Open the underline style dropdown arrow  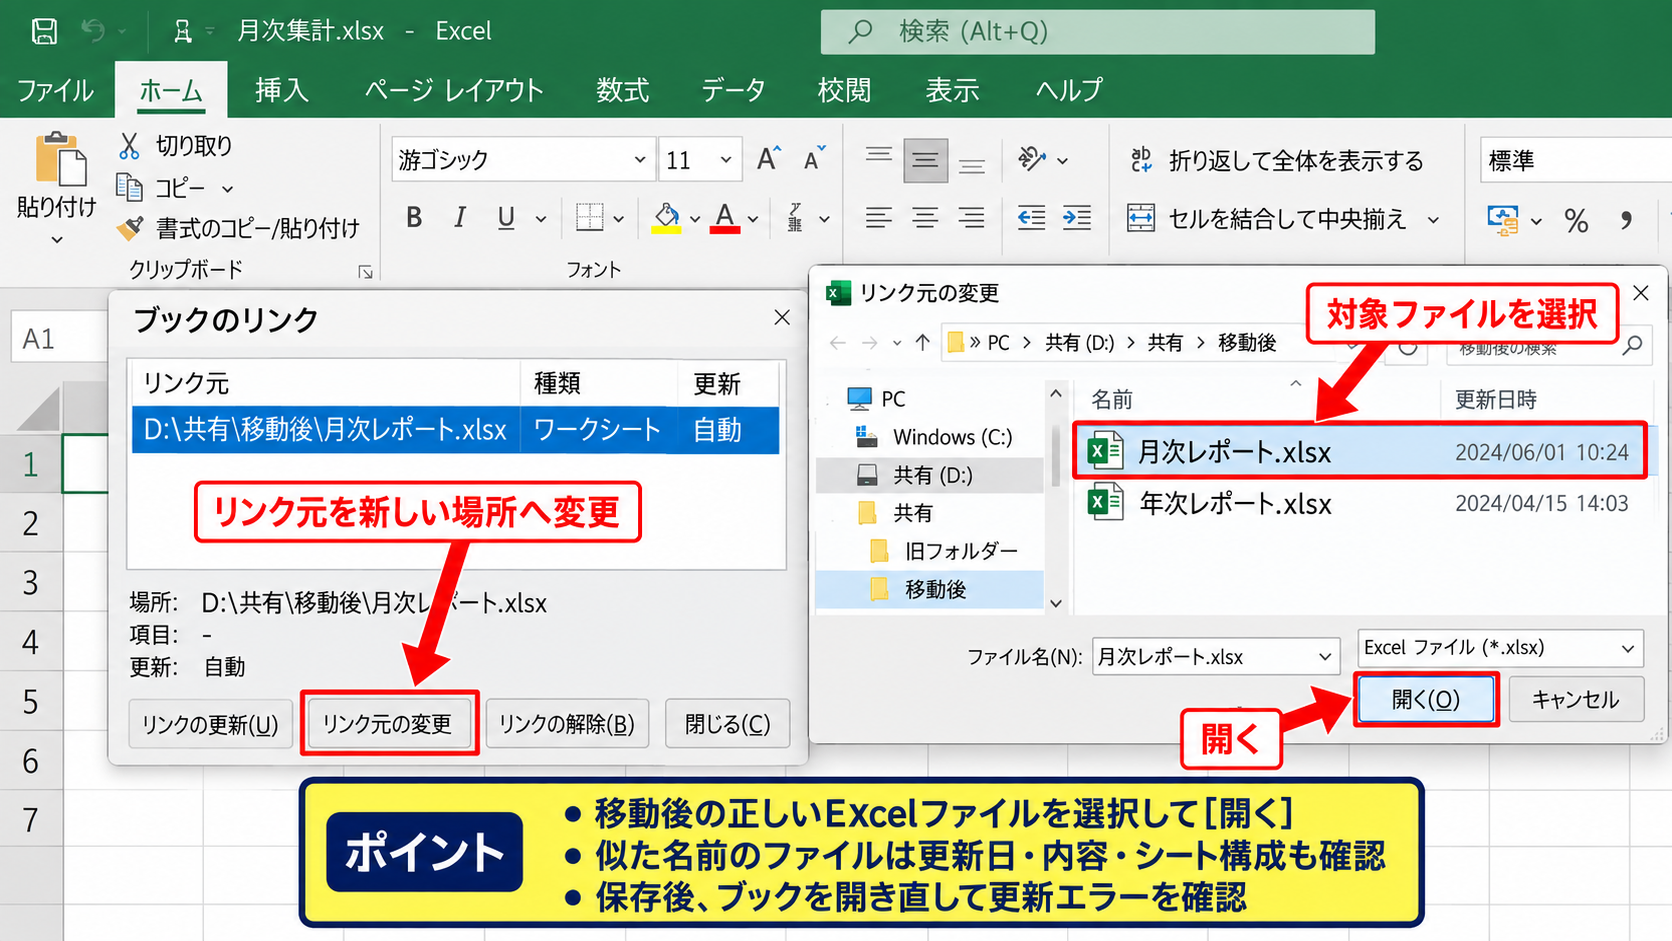[541, 218]
